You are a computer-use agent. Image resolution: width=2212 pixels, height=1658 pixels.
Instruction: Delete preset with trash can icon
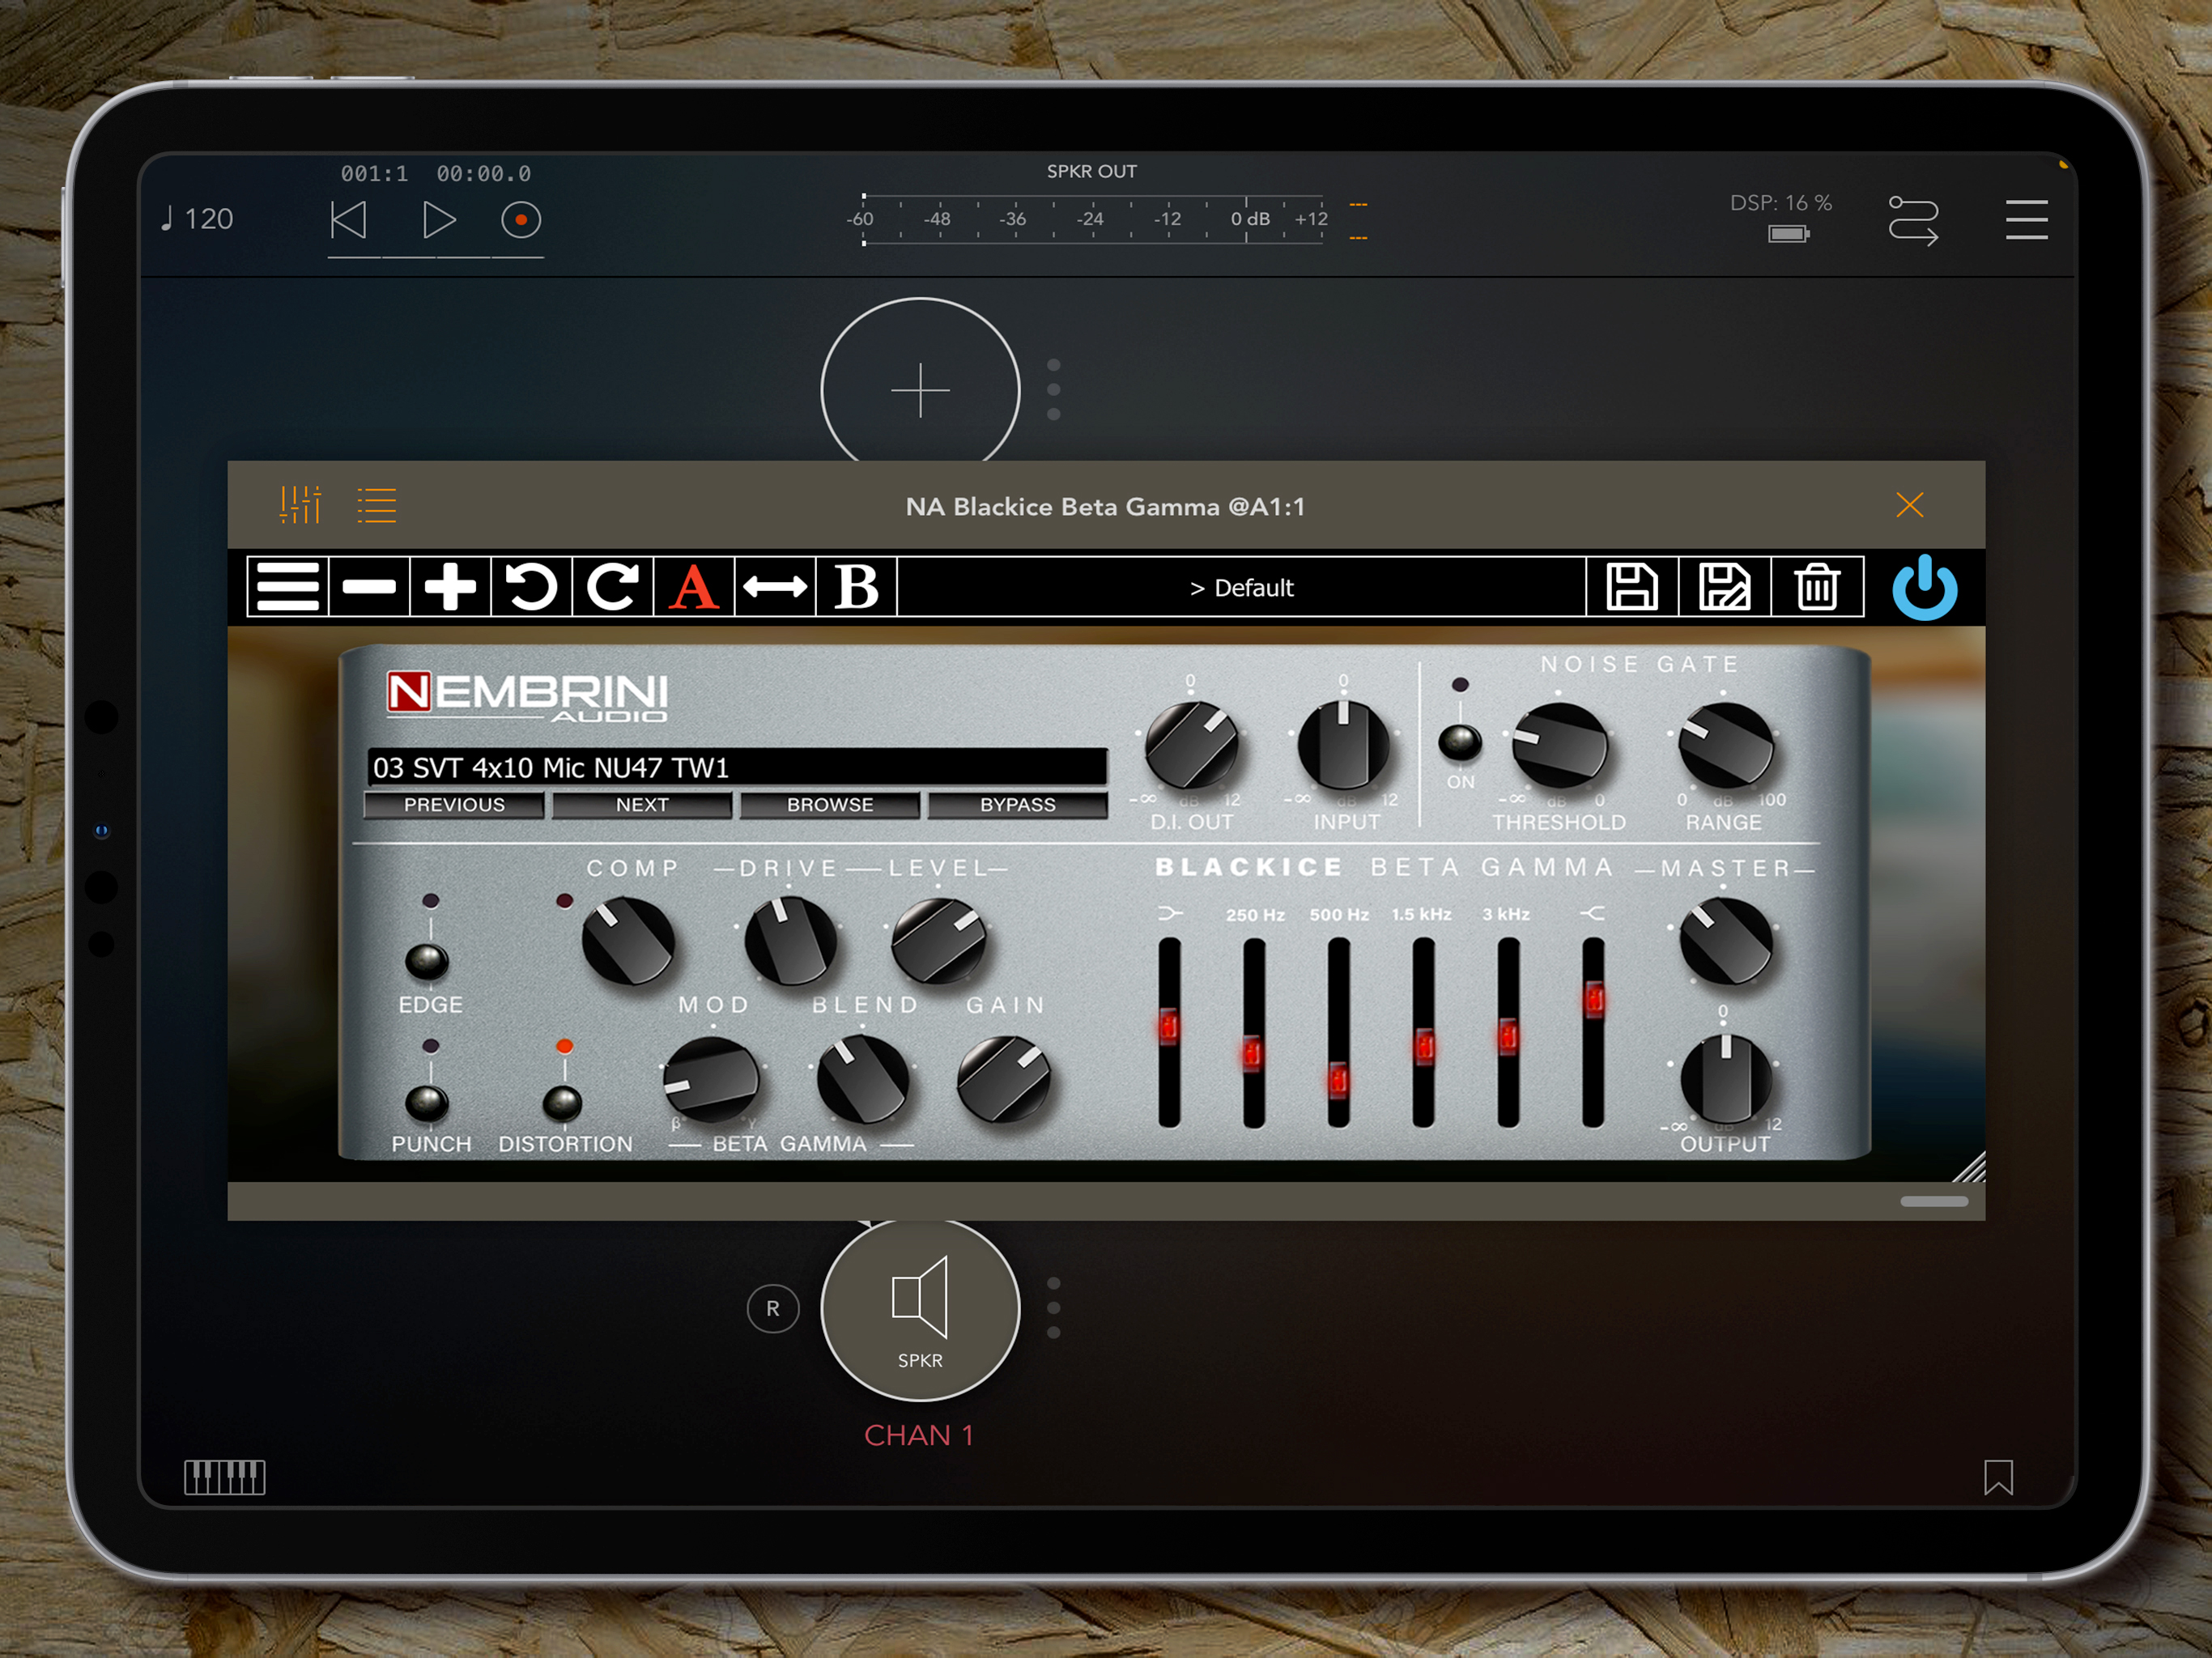pos(1816,587)
